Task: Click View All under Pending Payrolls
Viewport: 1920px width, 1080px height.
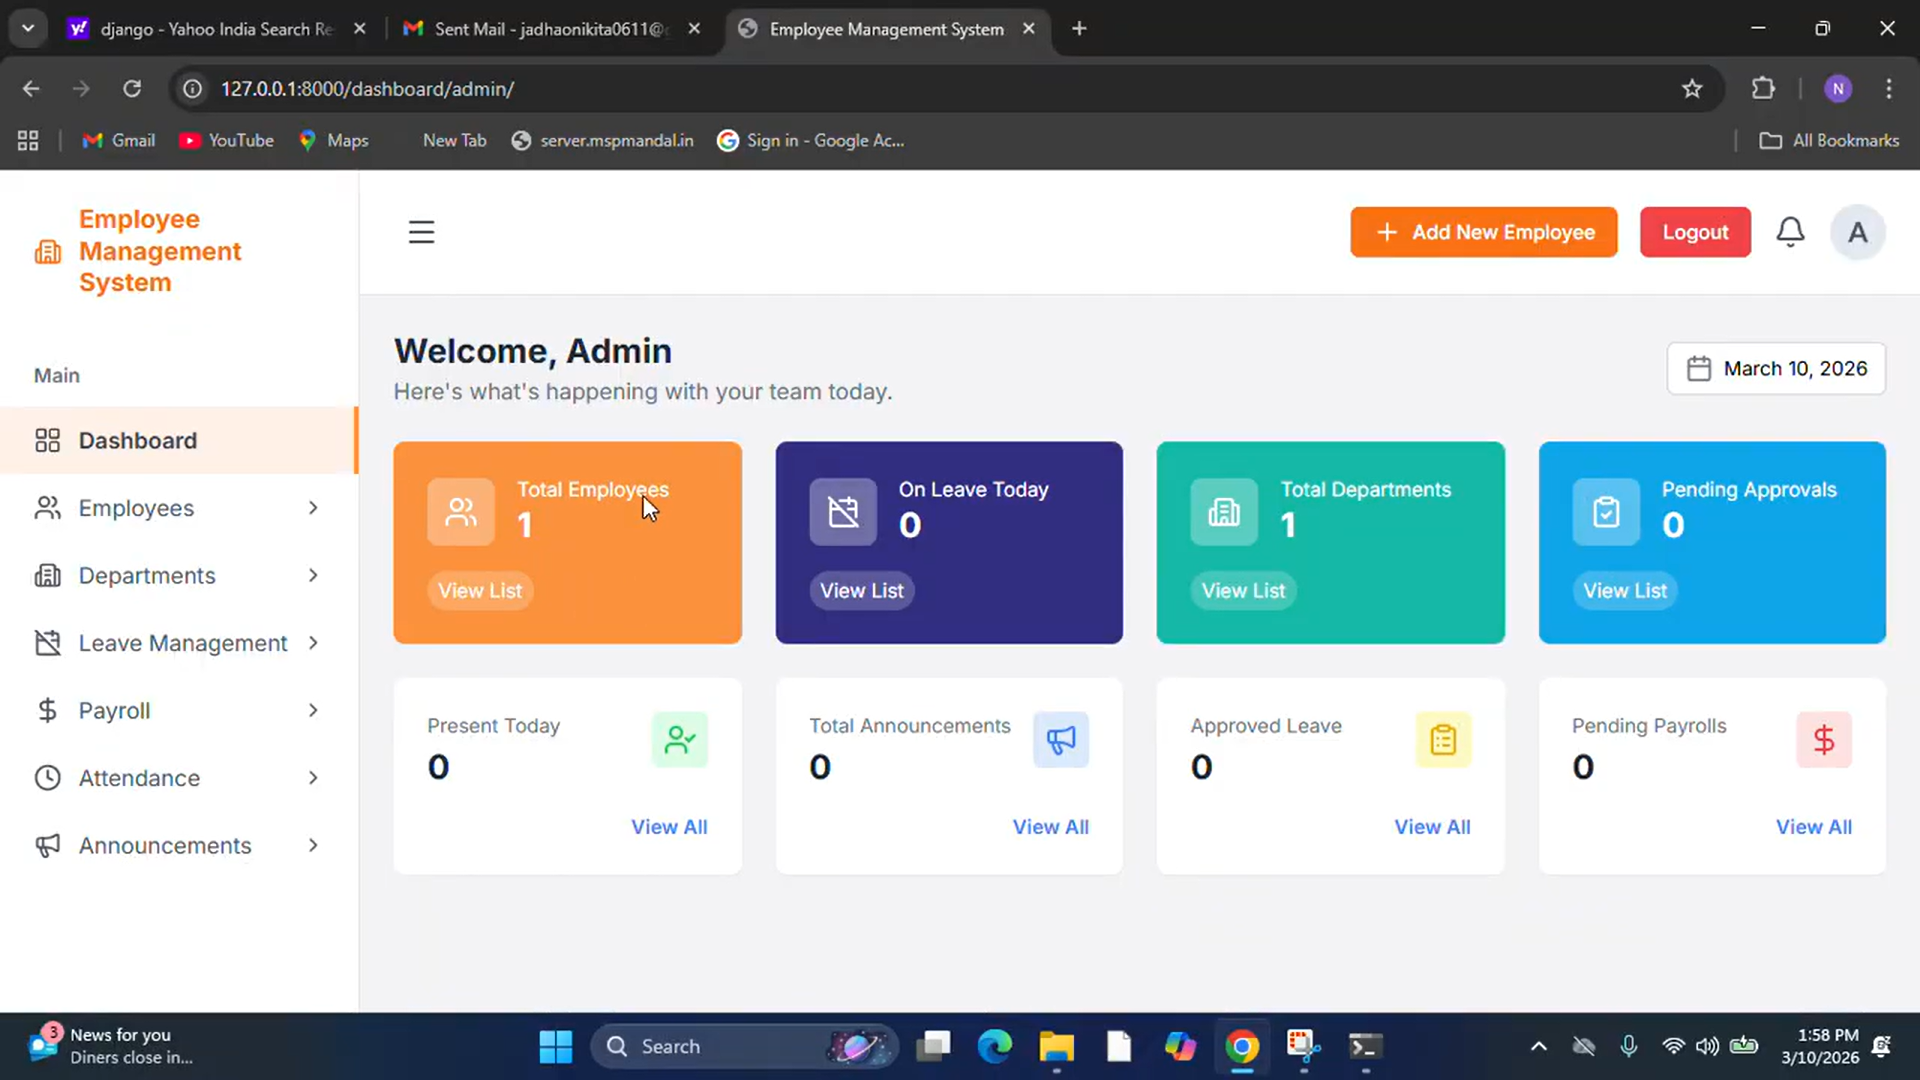Action: click(1814, 827)
